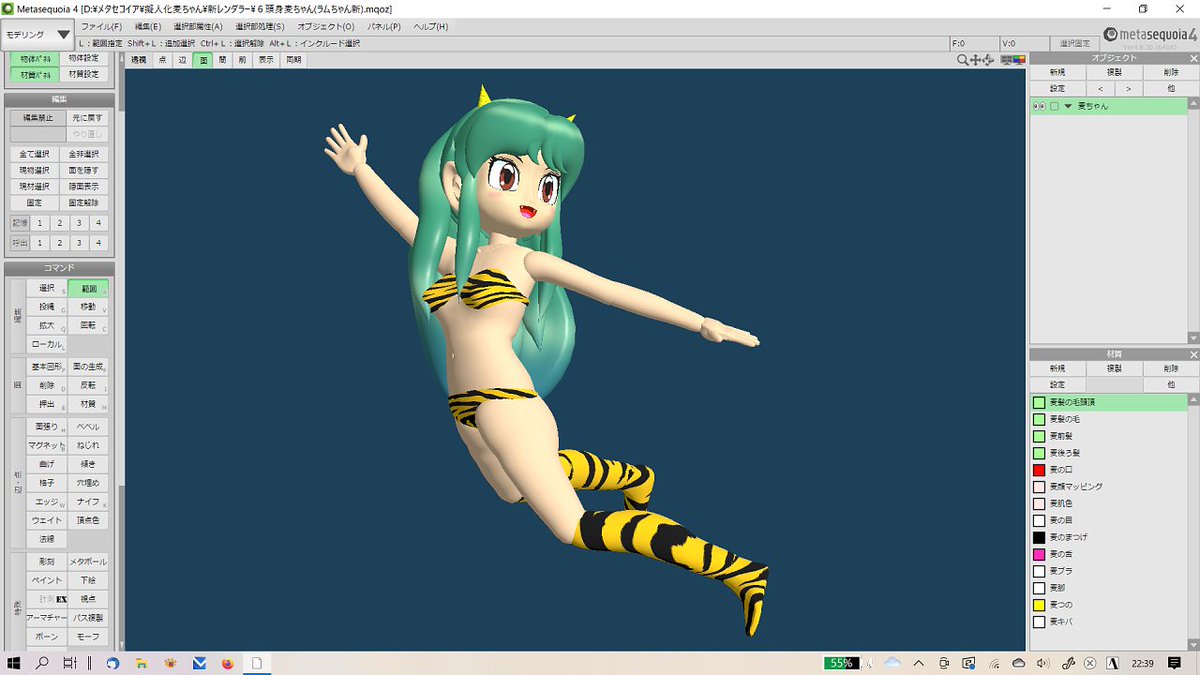Screen dimensions: 1200x675
Task: Open the ファイル(F) menu
Action: (101, 26)
